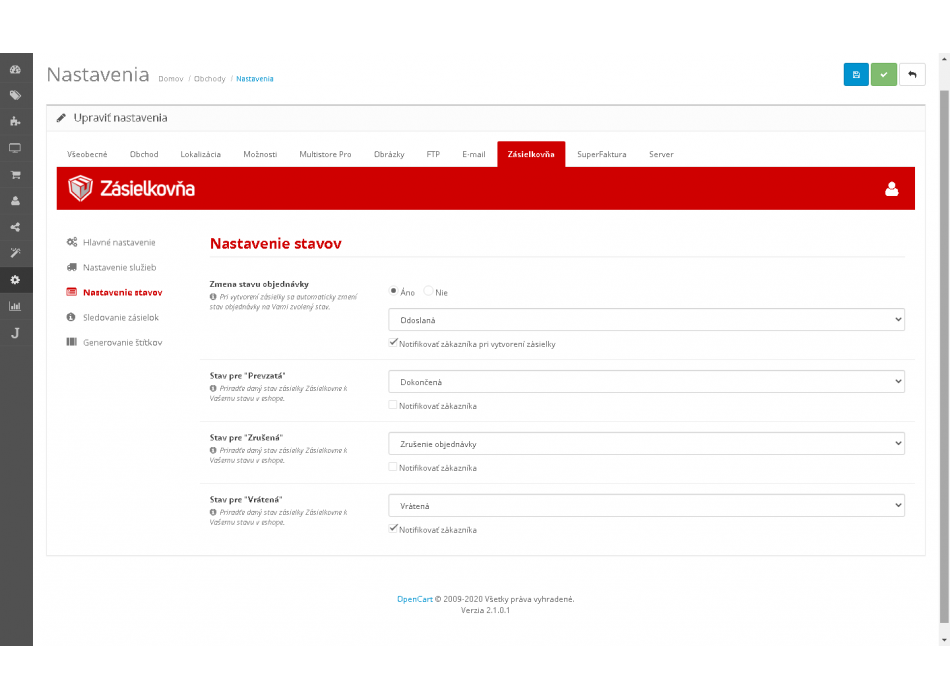Switch to the FTP tab
Screen dimensions: 950x700
[x=433, y=155]
